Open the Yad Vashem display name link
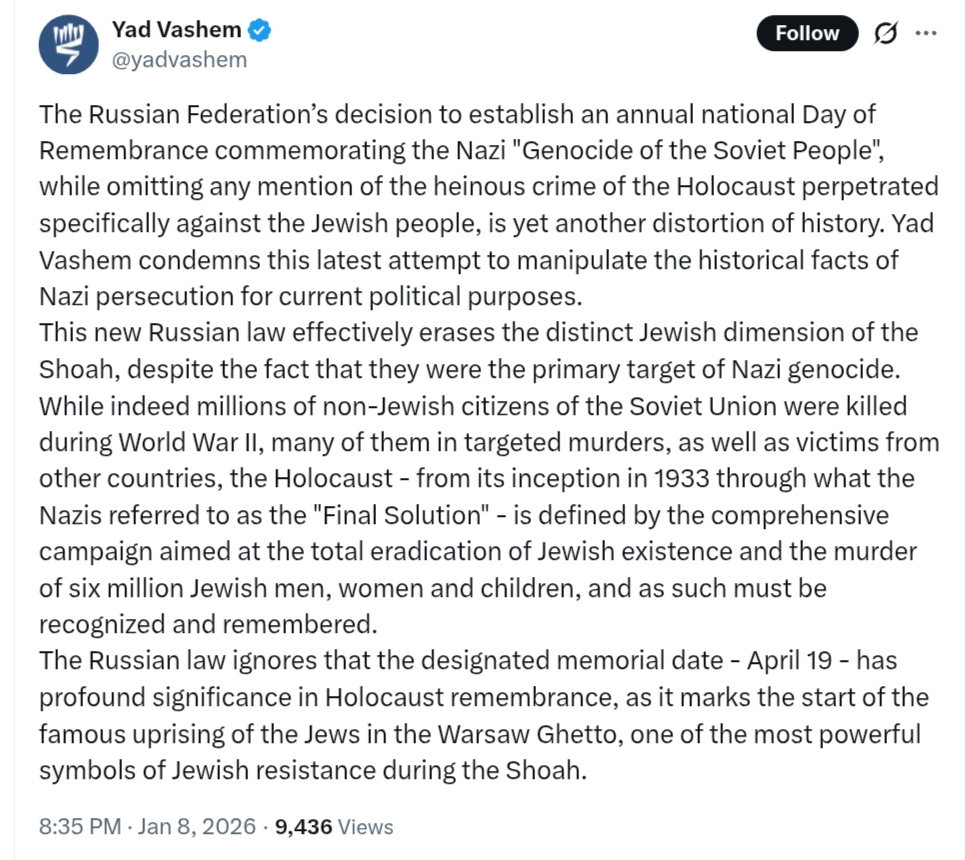965x860 pixels. pyautogui.click(x=176, y=31)
